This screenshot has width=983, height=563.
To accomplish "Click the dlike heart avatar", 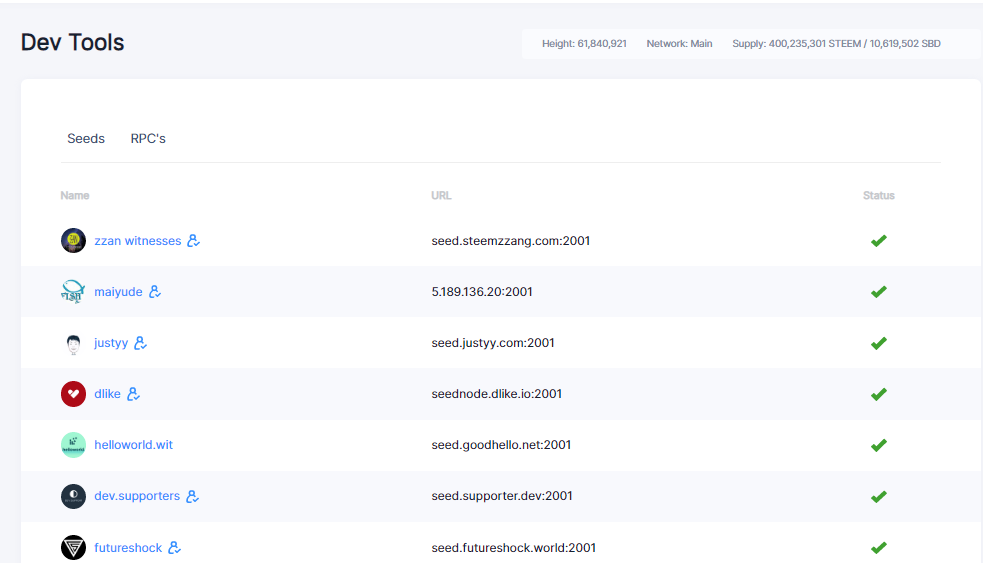I will click(x=73, y=394).
